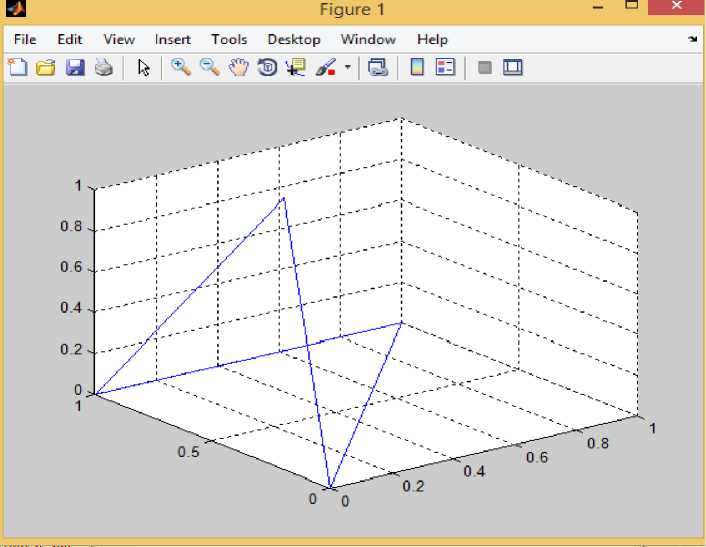Save the figure using the floppy disk icon
The width and height of the screenshot is (706, 547).
[74, 68]
